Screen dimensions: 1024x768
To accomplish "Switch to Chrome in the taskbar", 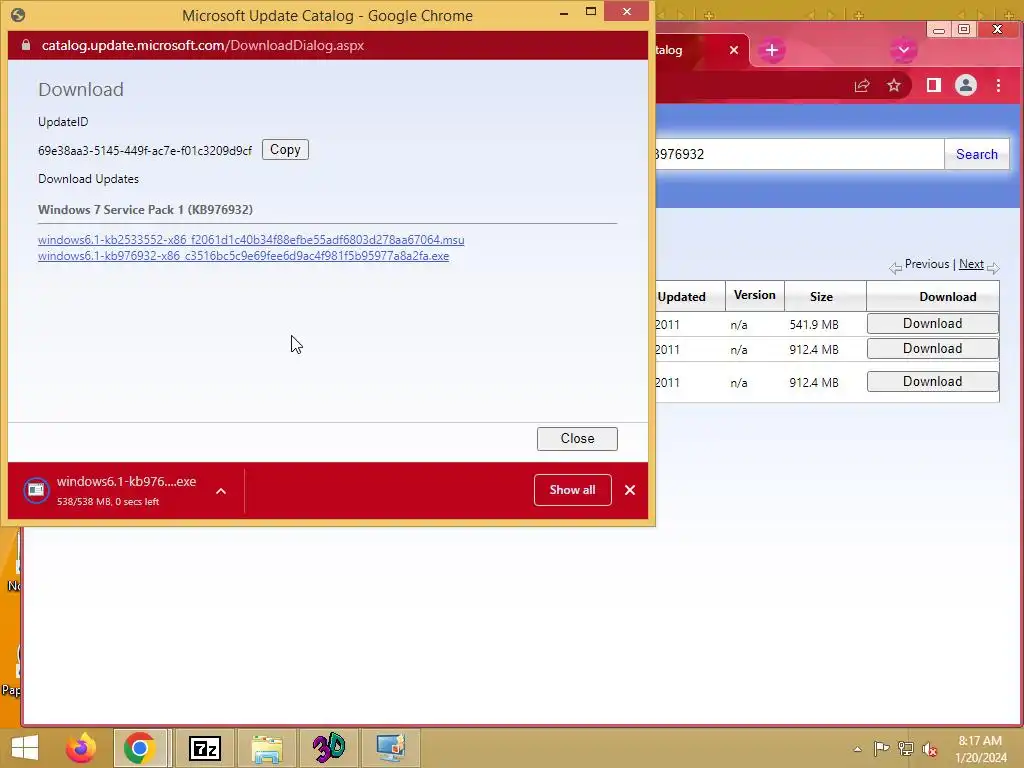I will coord(140,748).
